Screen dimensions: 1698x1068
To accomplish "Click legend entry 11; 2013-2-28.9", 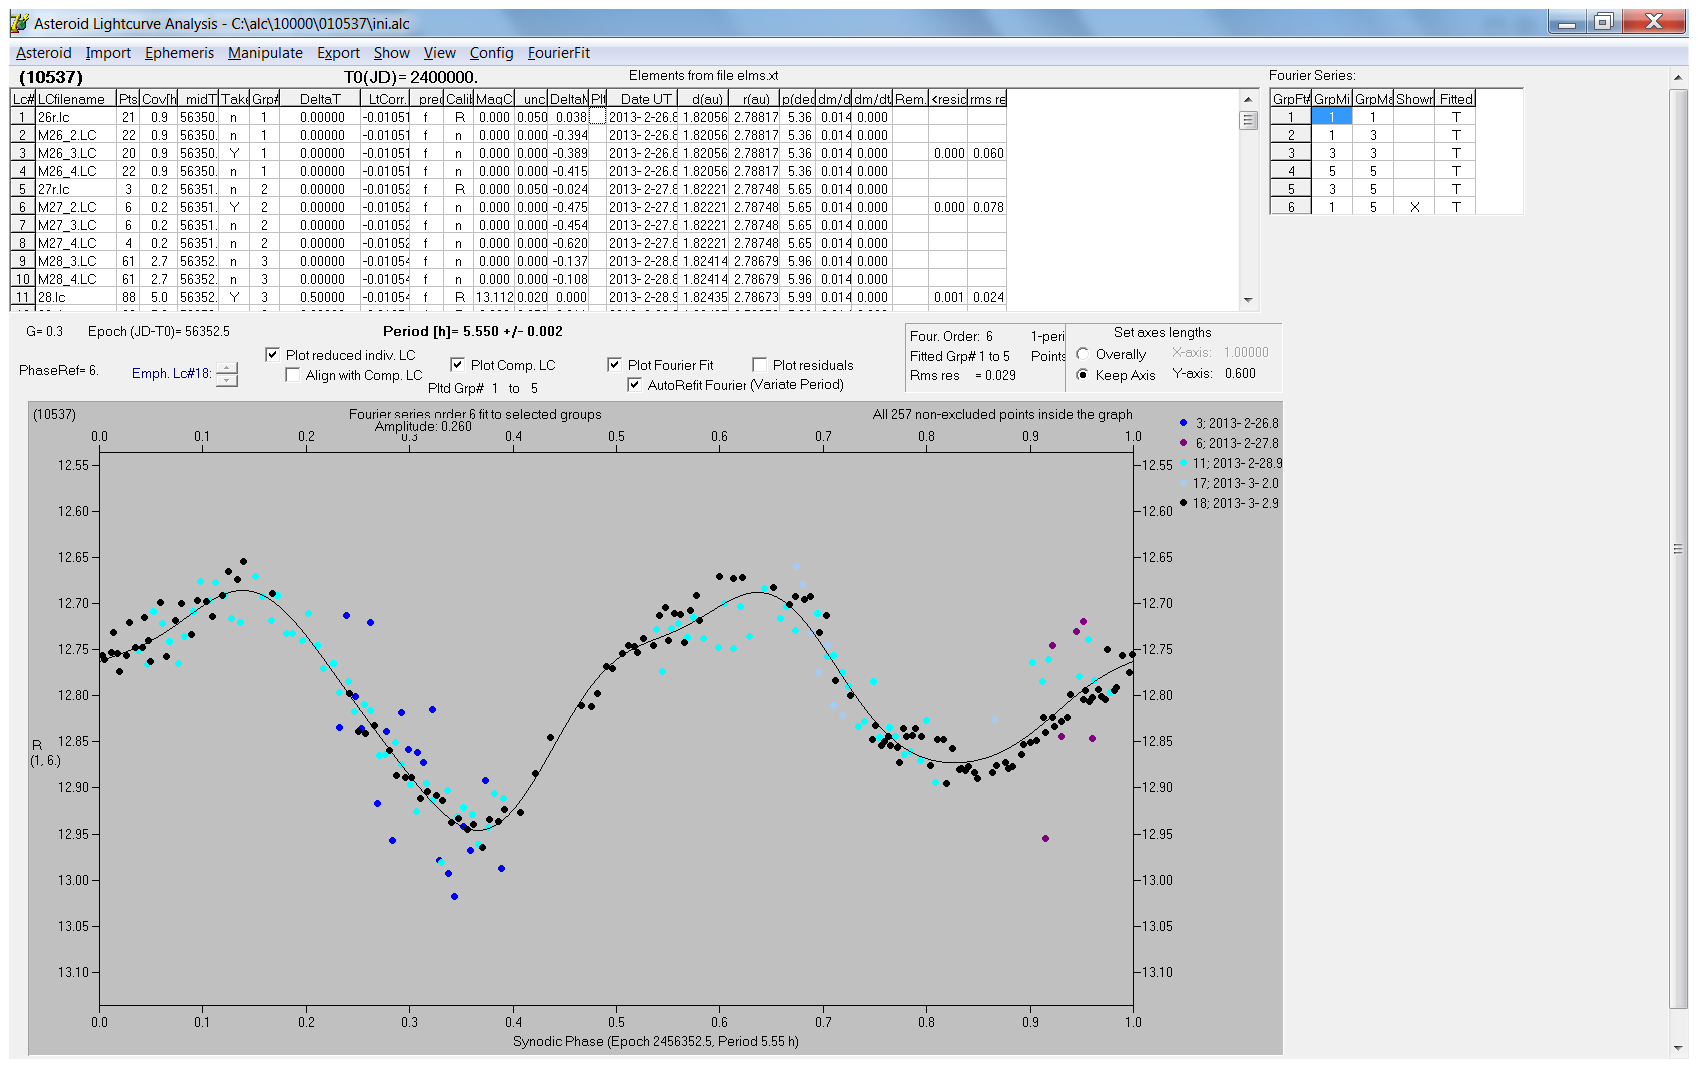I will pyautogui.click(x=1231, y=463).
